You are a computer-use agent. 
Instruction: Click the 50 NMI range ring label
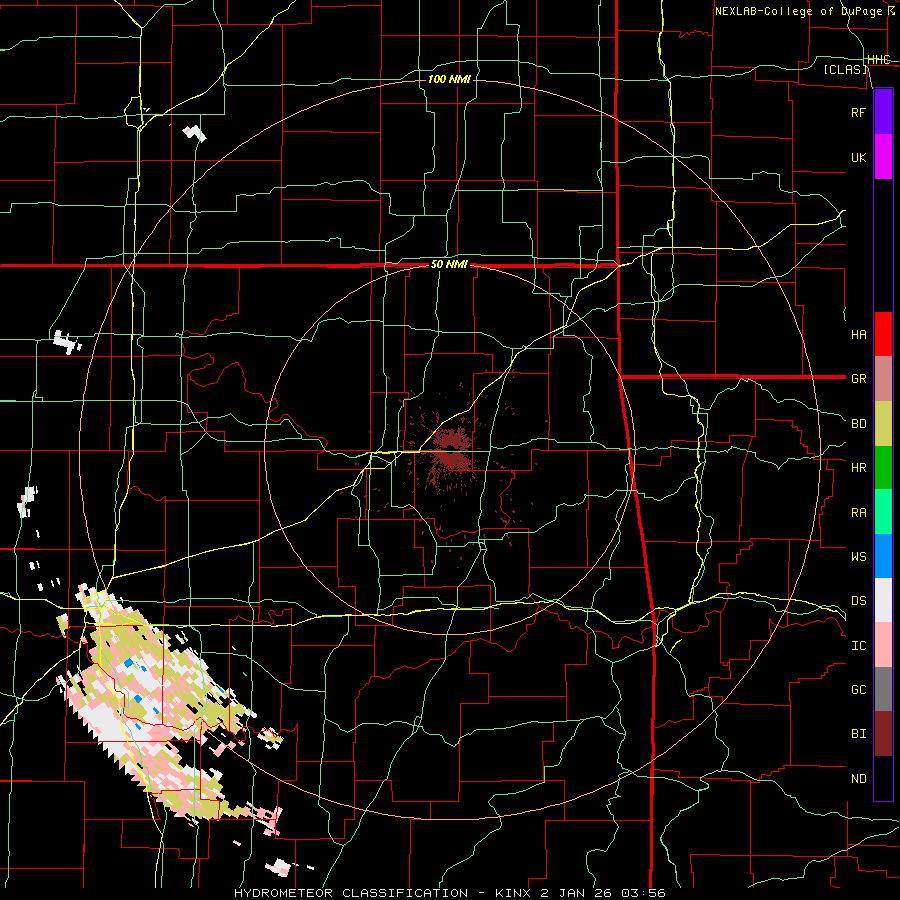(x=449, y=265)
